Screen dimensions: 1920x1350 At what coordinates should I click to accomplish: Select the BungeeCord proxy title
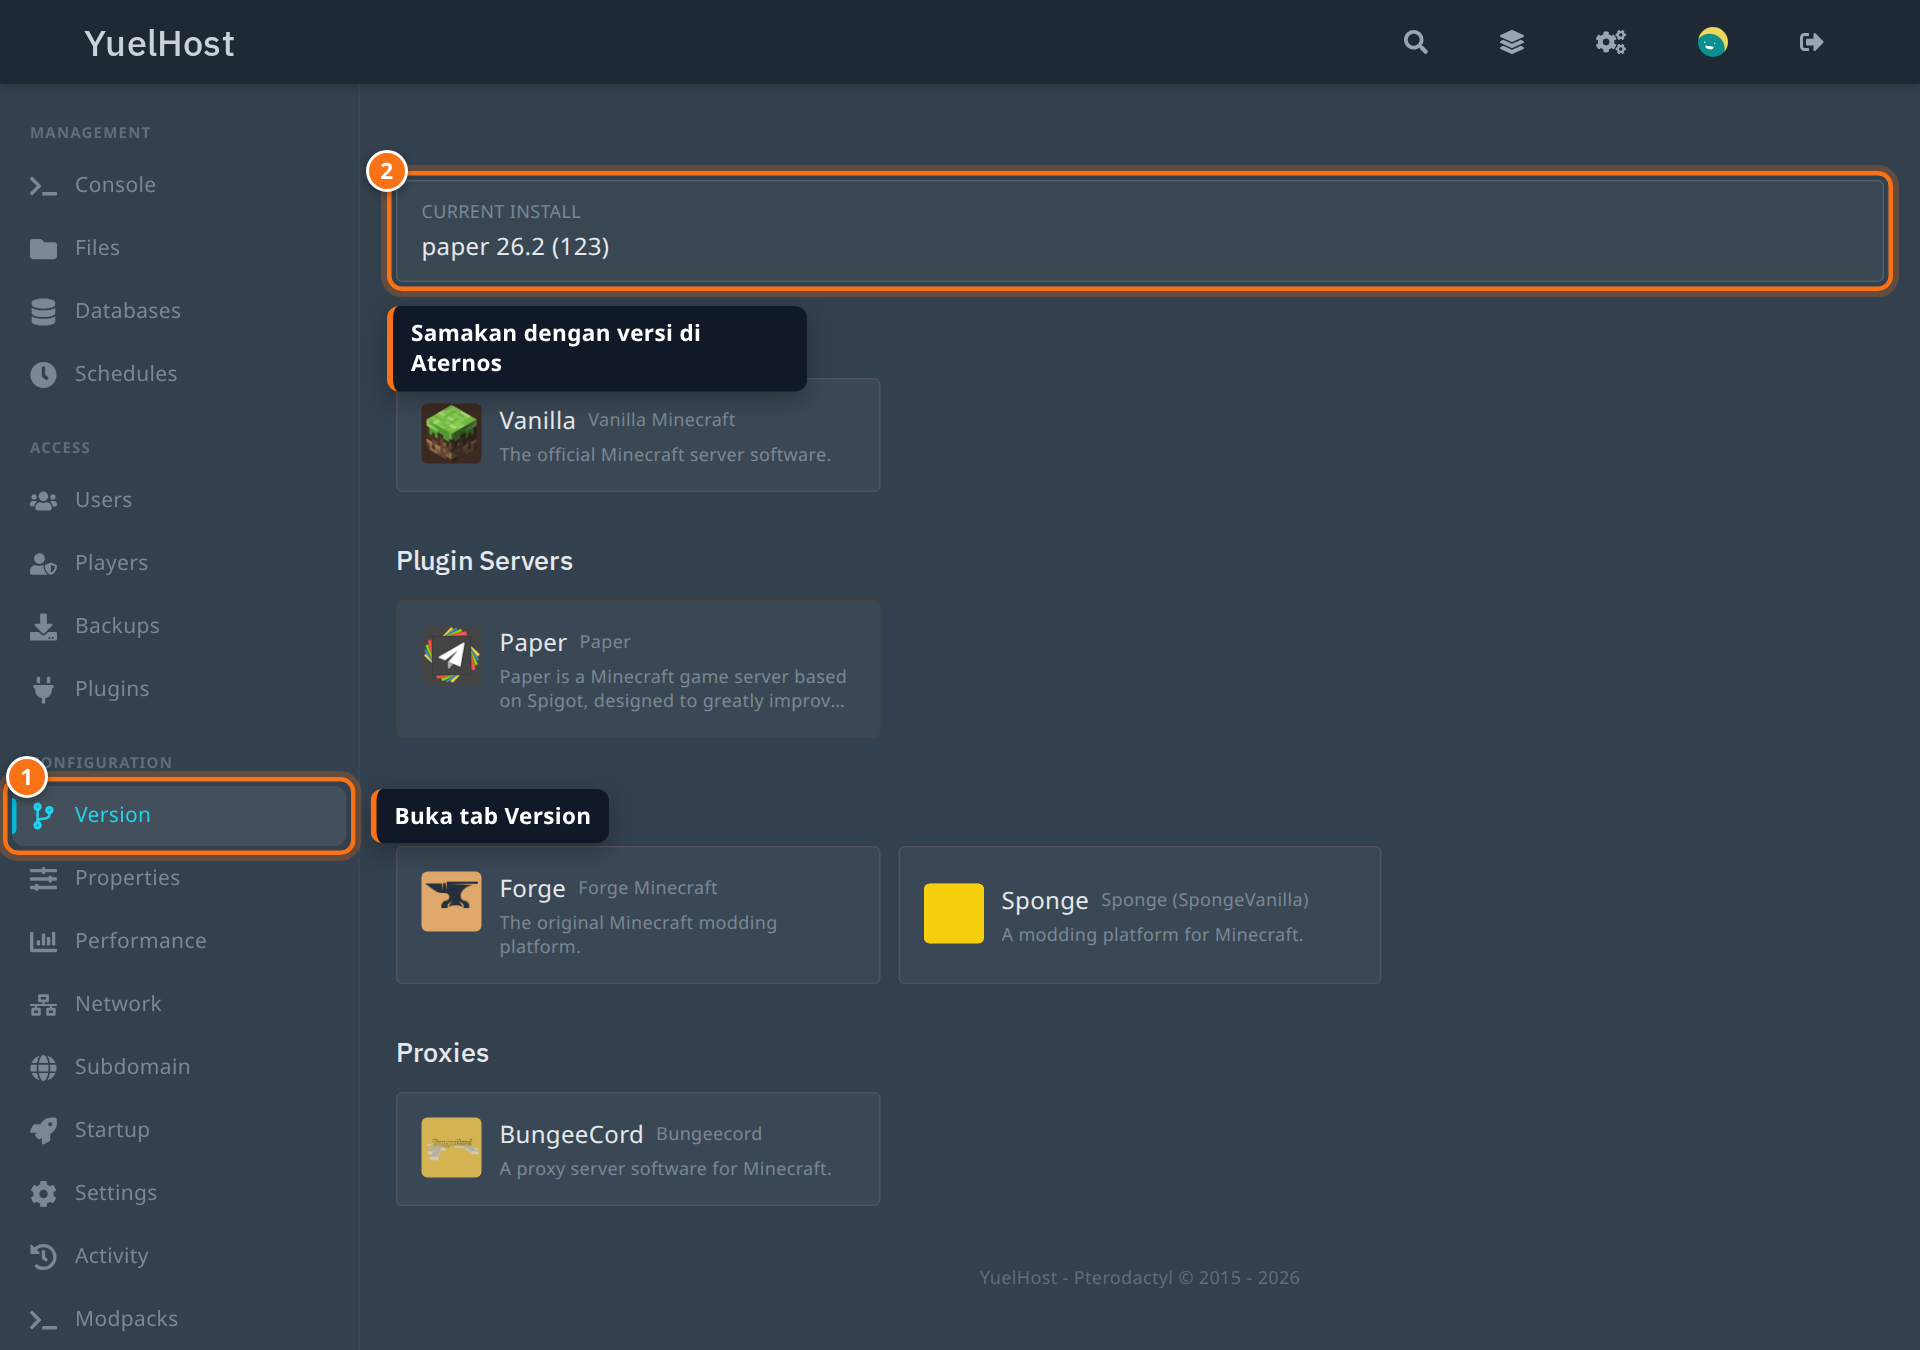tap(571, 1135)
